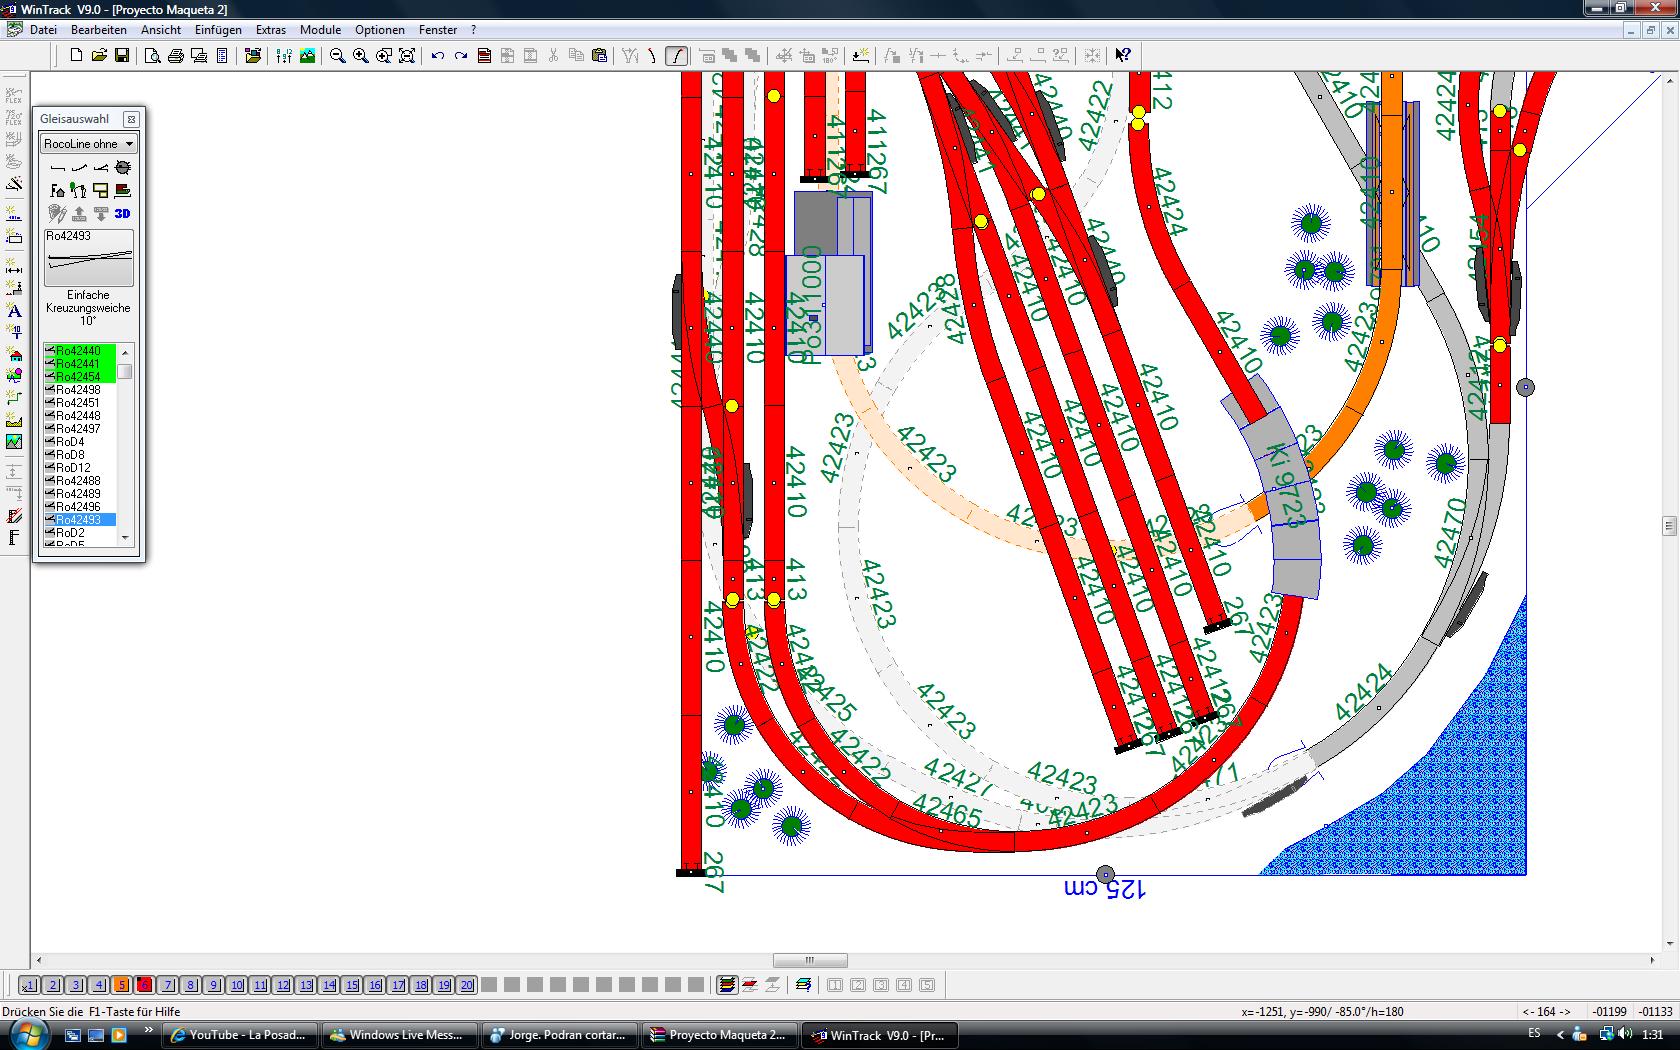Click the Zoom in magnifier icon
Screen dimensions: 1680x1050
click(361, 56)
